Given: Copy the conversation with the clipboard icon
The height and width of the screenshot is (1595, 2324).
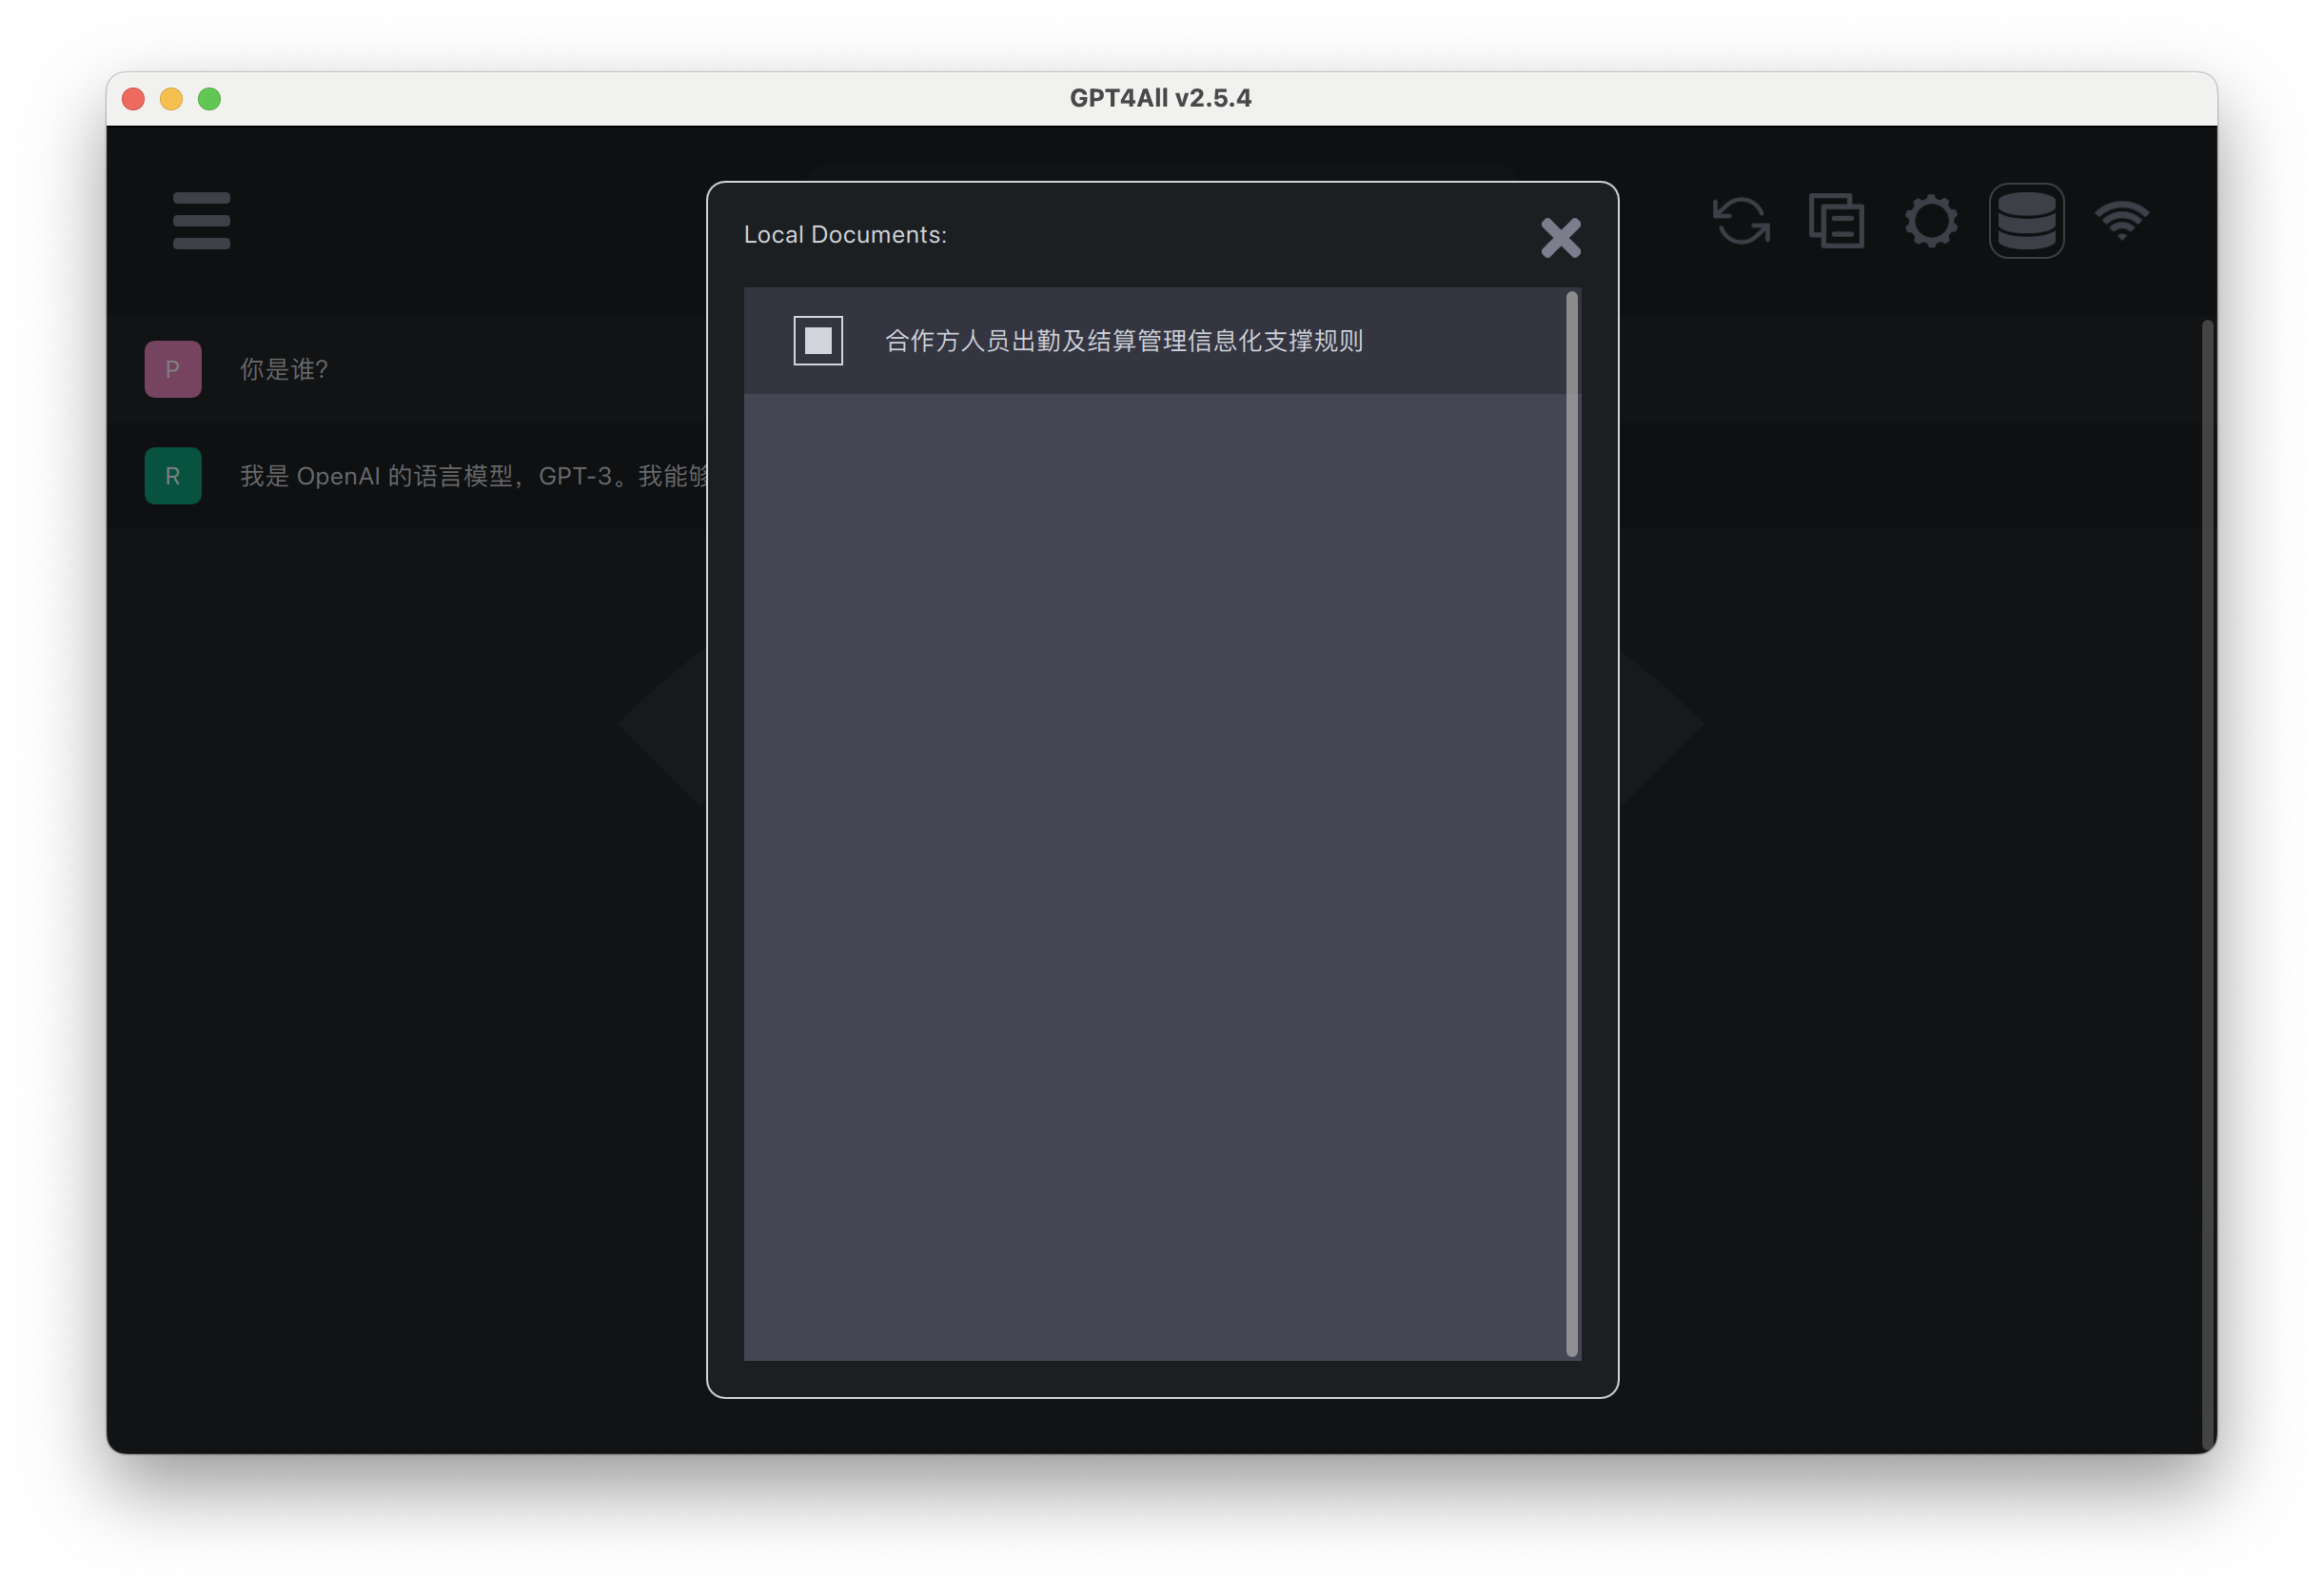Looking at the screenshot, I should coord(1836,220).
